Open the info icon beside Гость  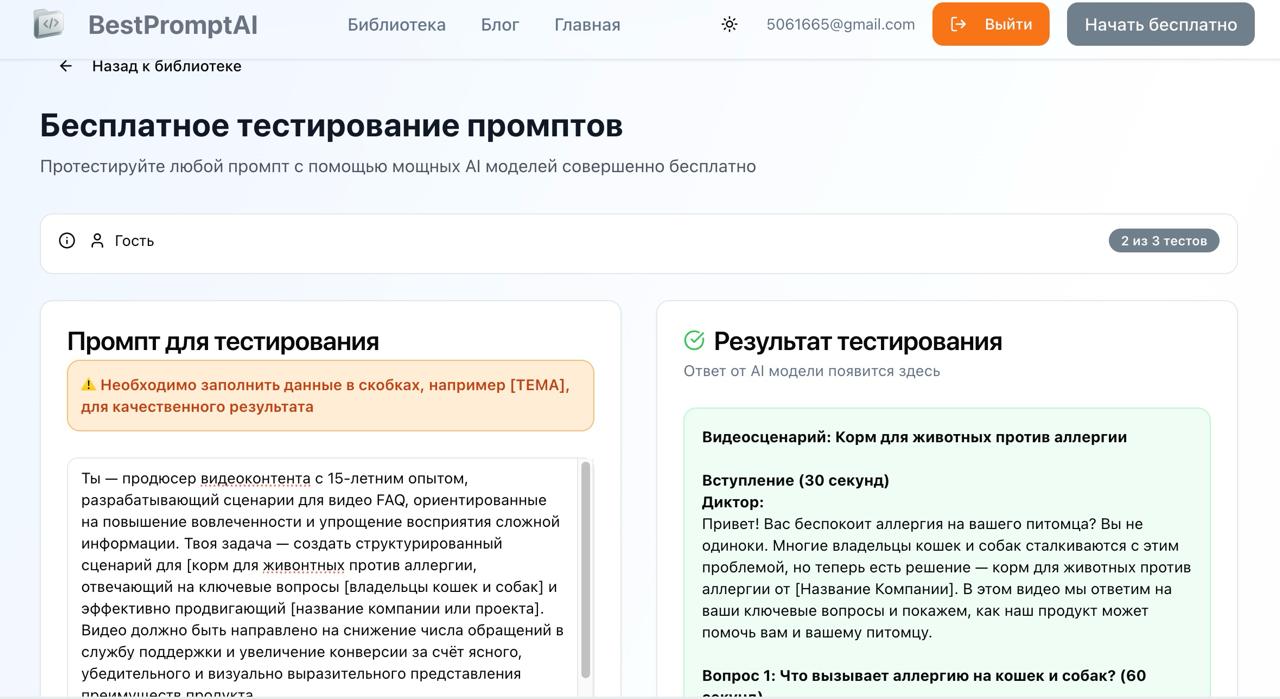[66, 240]
